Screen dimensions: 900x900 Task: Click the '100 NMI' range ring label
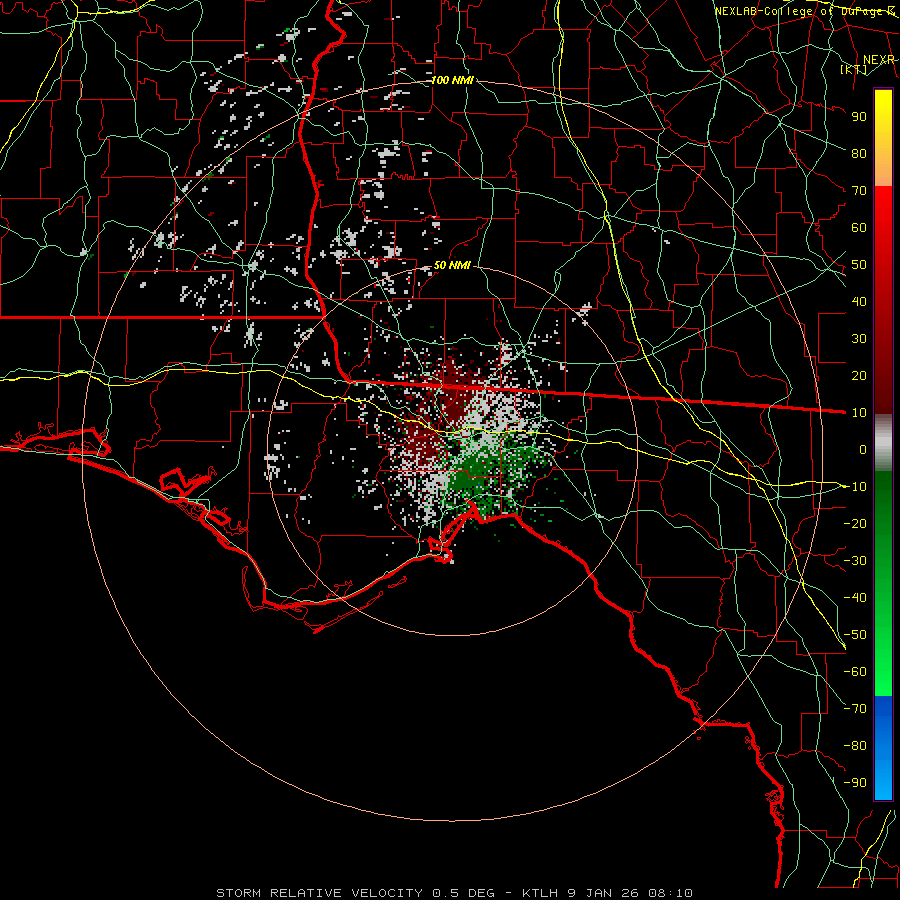click(x=452, y=80)
